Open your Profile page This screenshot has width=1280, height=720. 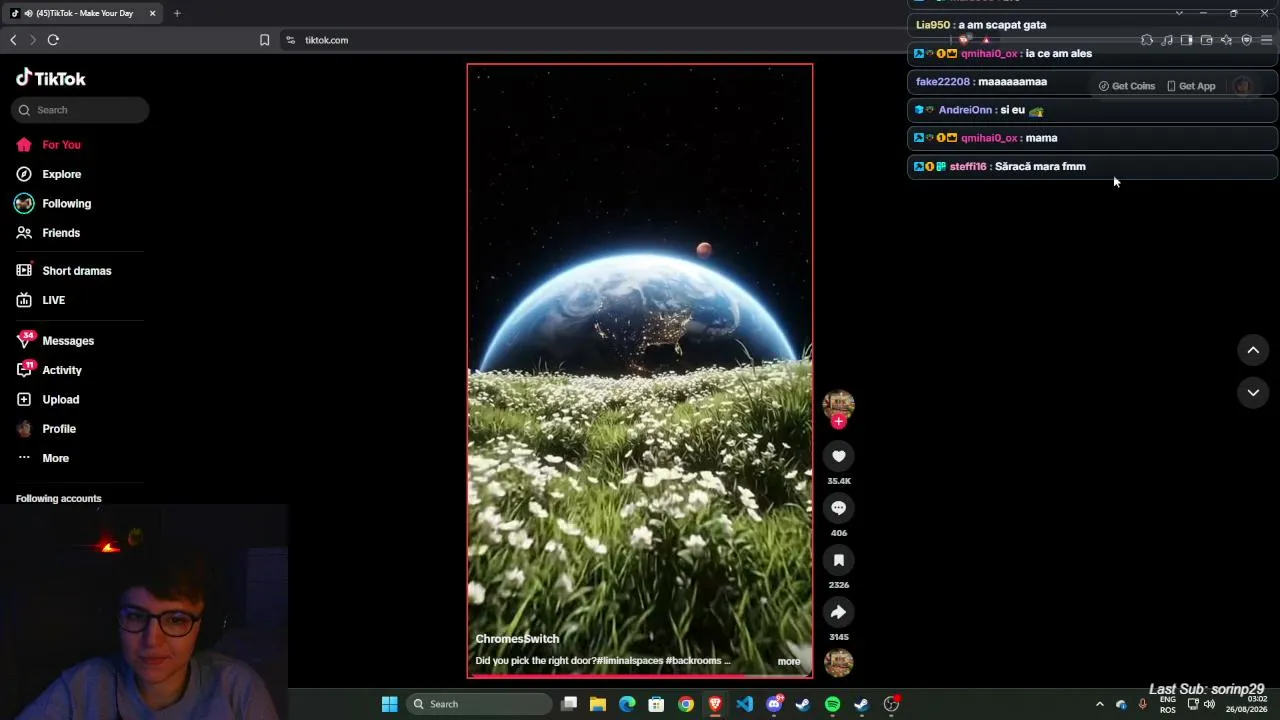tap(46, 429)
